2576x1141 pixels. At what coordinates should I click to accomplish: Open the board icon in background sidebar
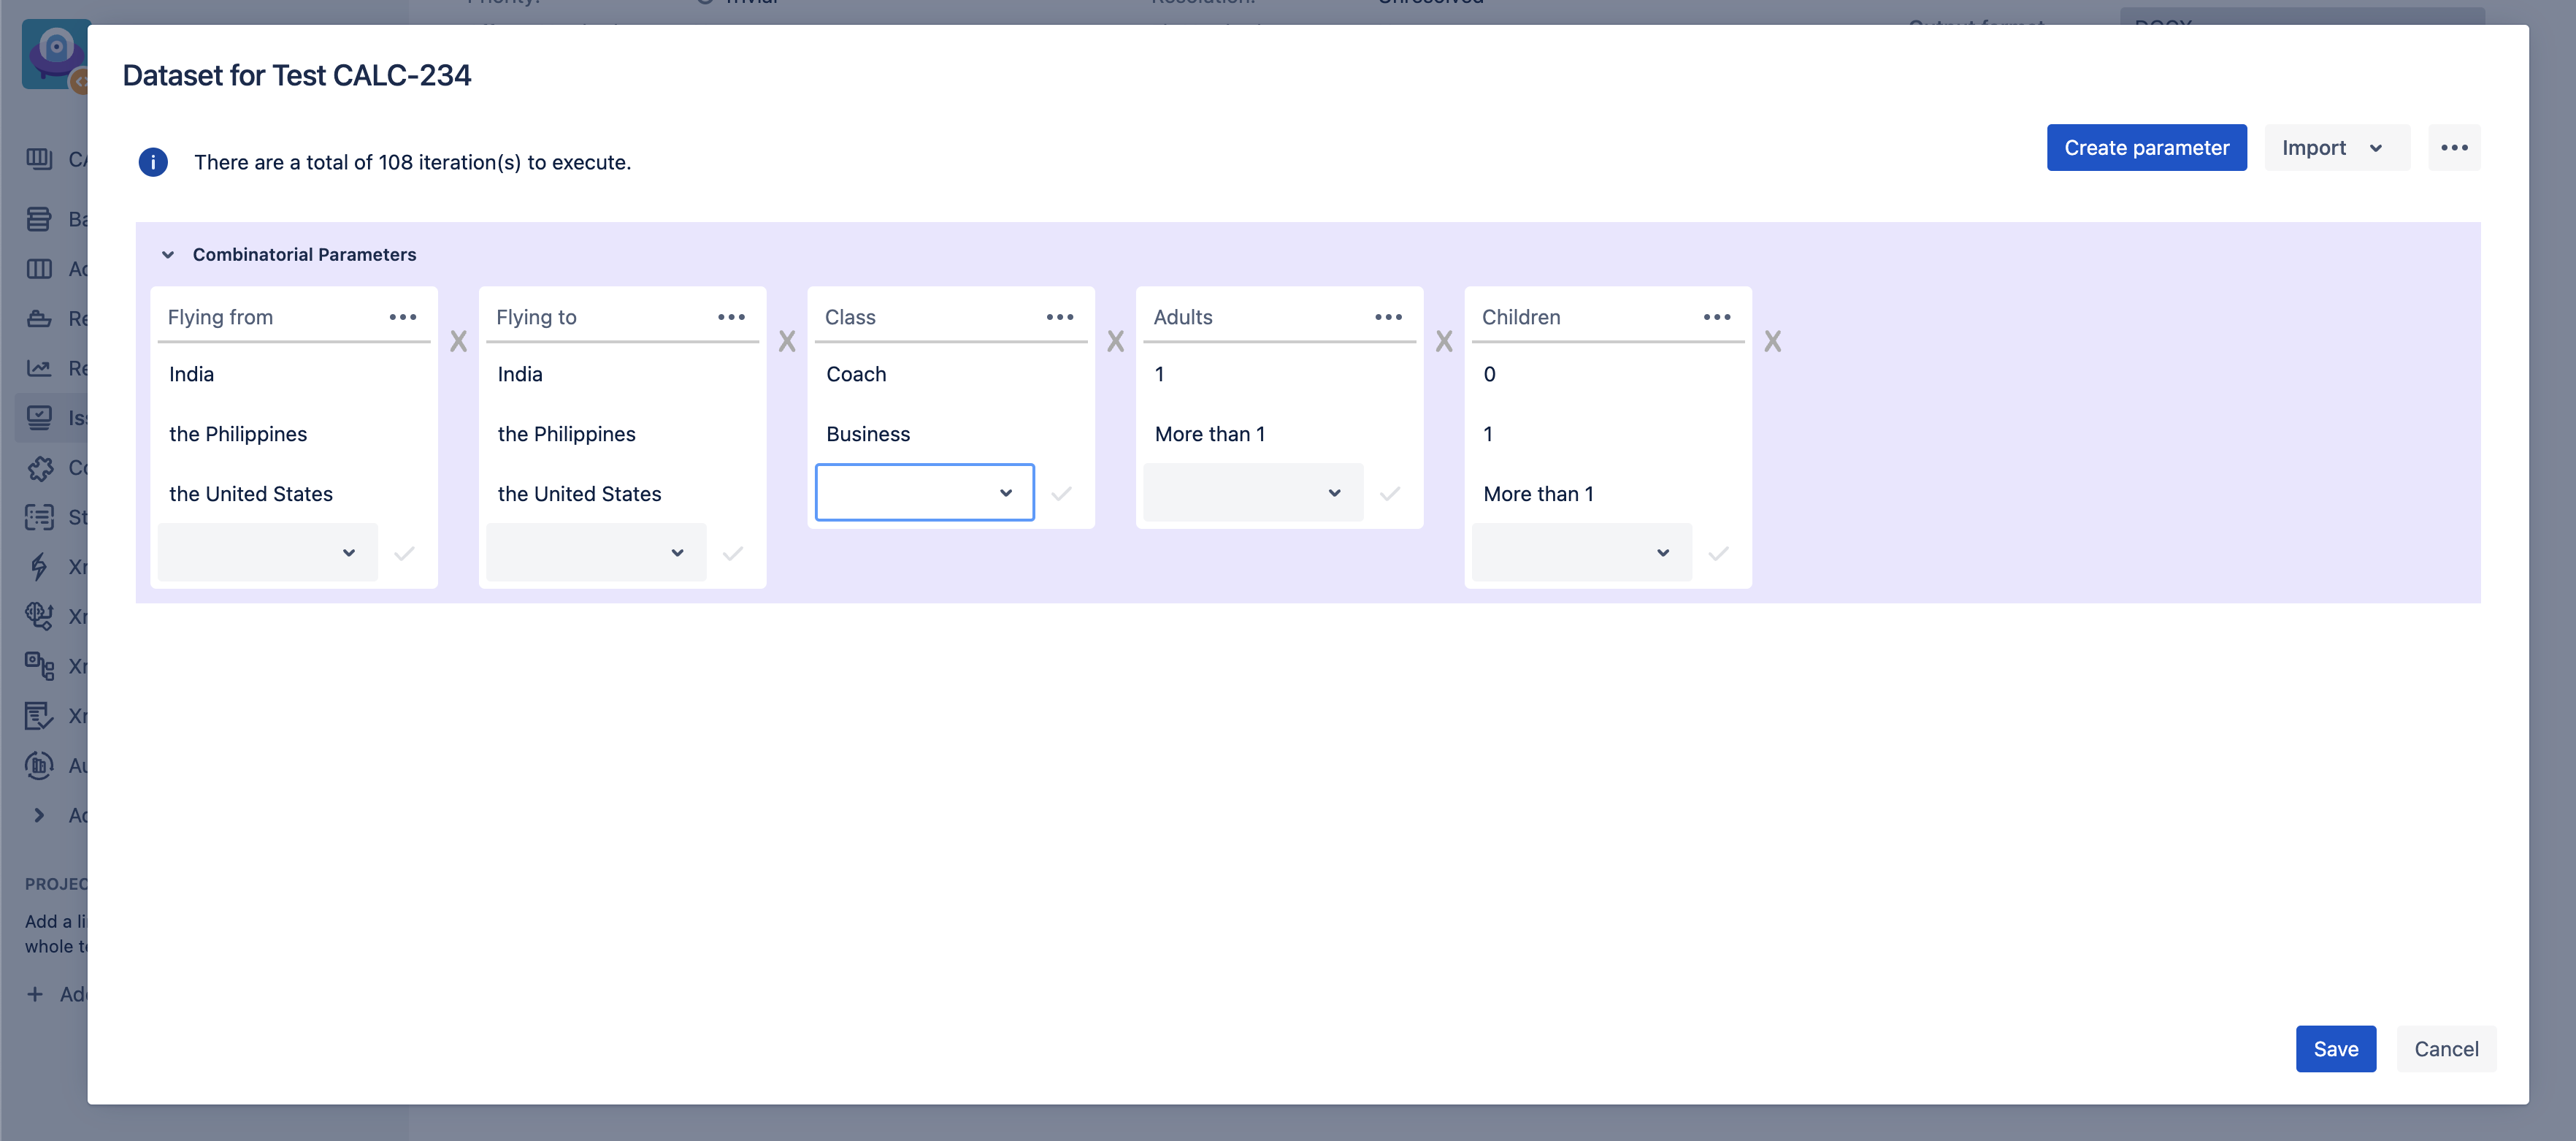[39, 159]
